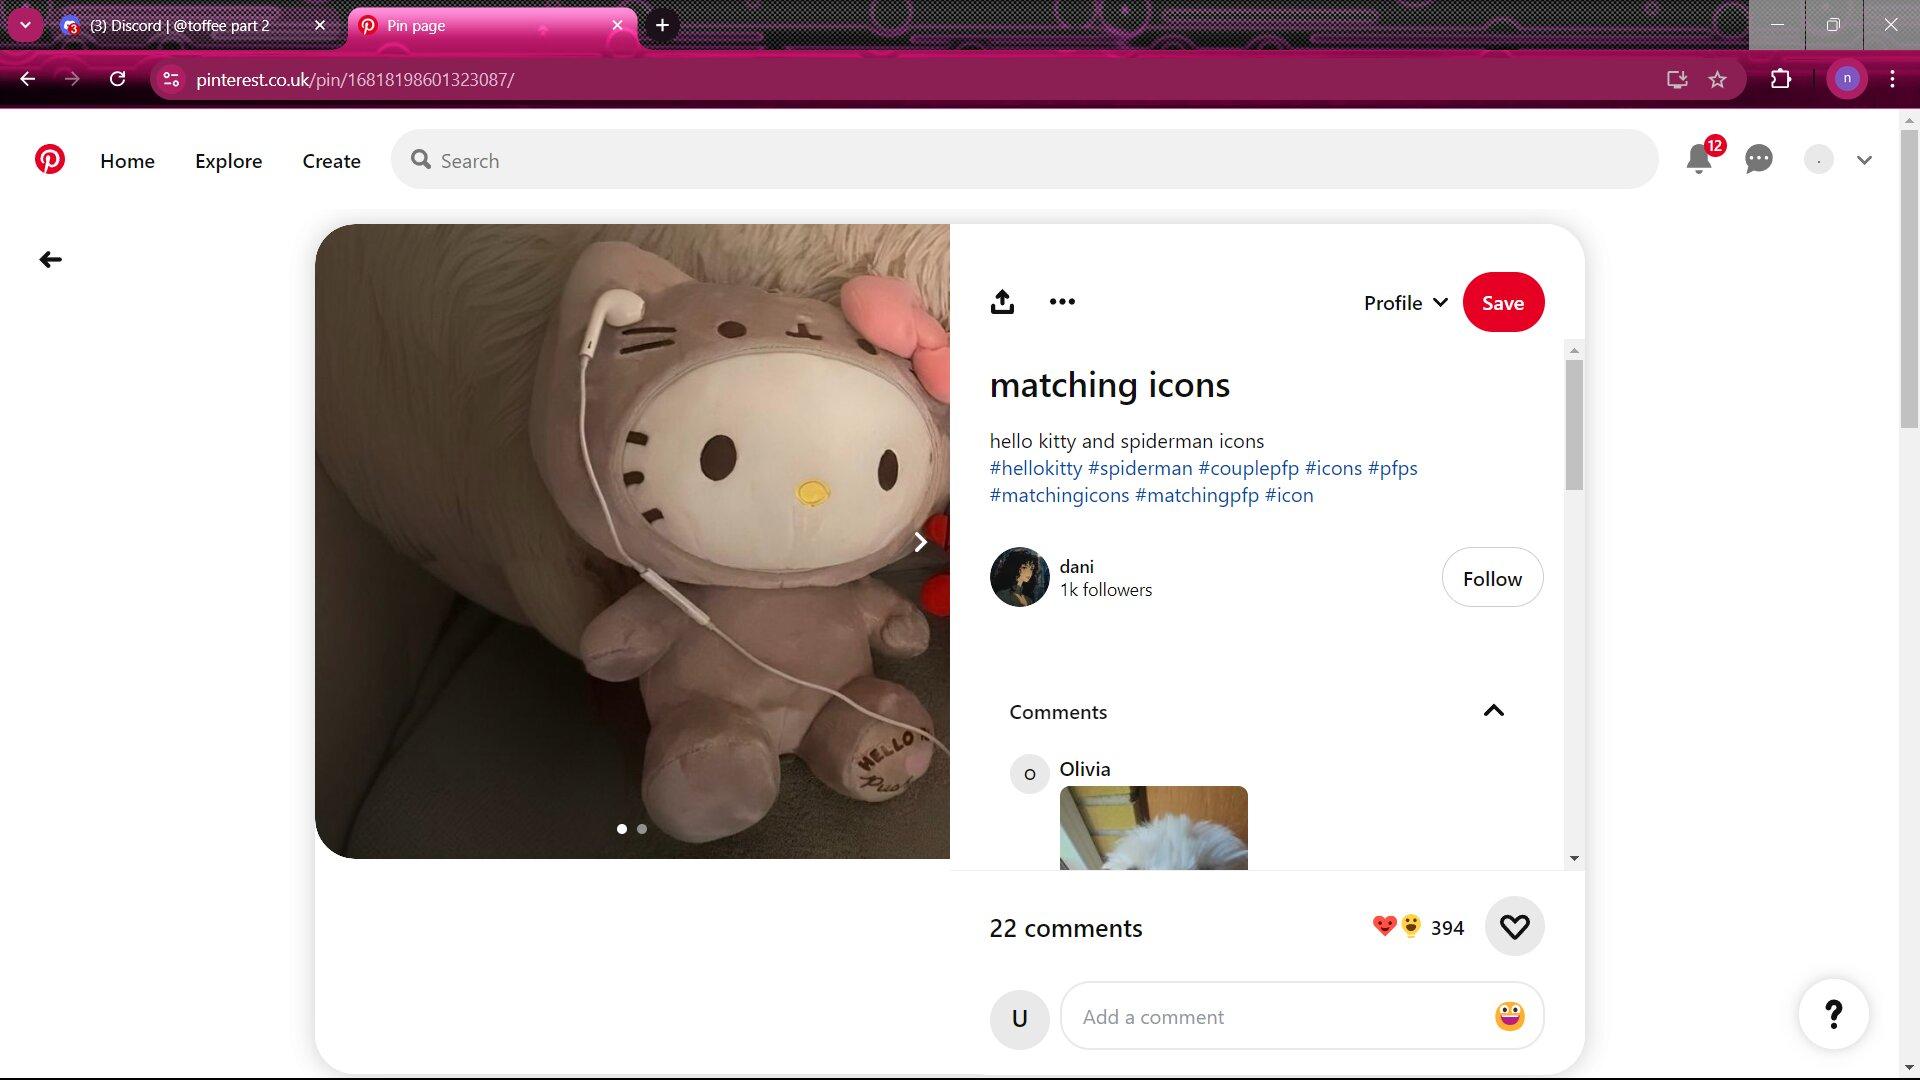Open the three-dot more options menu
The image size is (1920, 1080).
point(1062,302)
